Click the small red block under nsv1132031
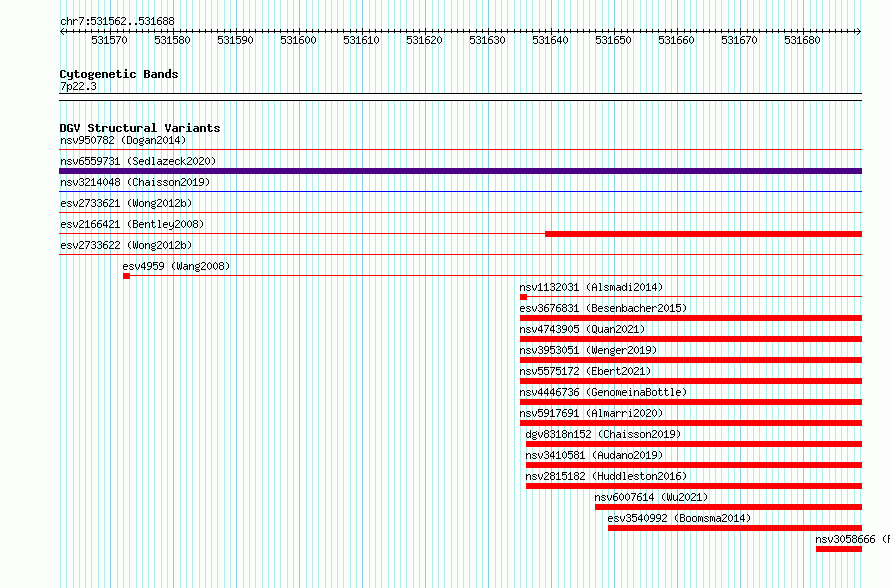Viewport: 890px width, 588px height. click(x=523, y=297)
